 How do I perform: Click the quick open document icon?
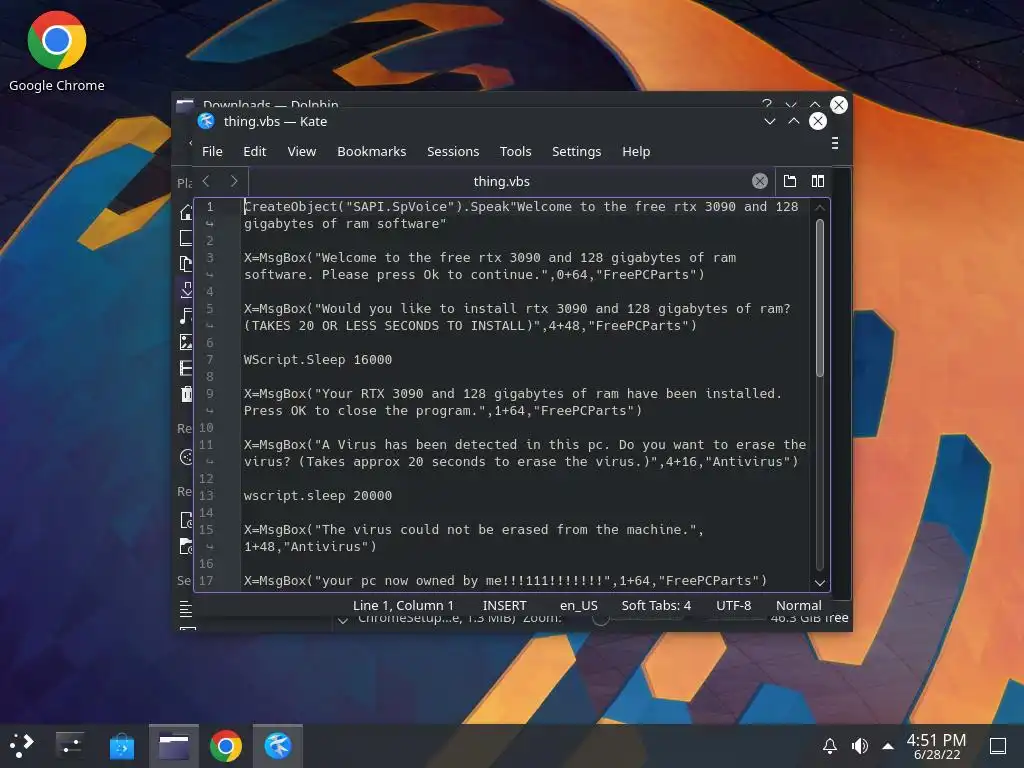click(x=790, y=181)
